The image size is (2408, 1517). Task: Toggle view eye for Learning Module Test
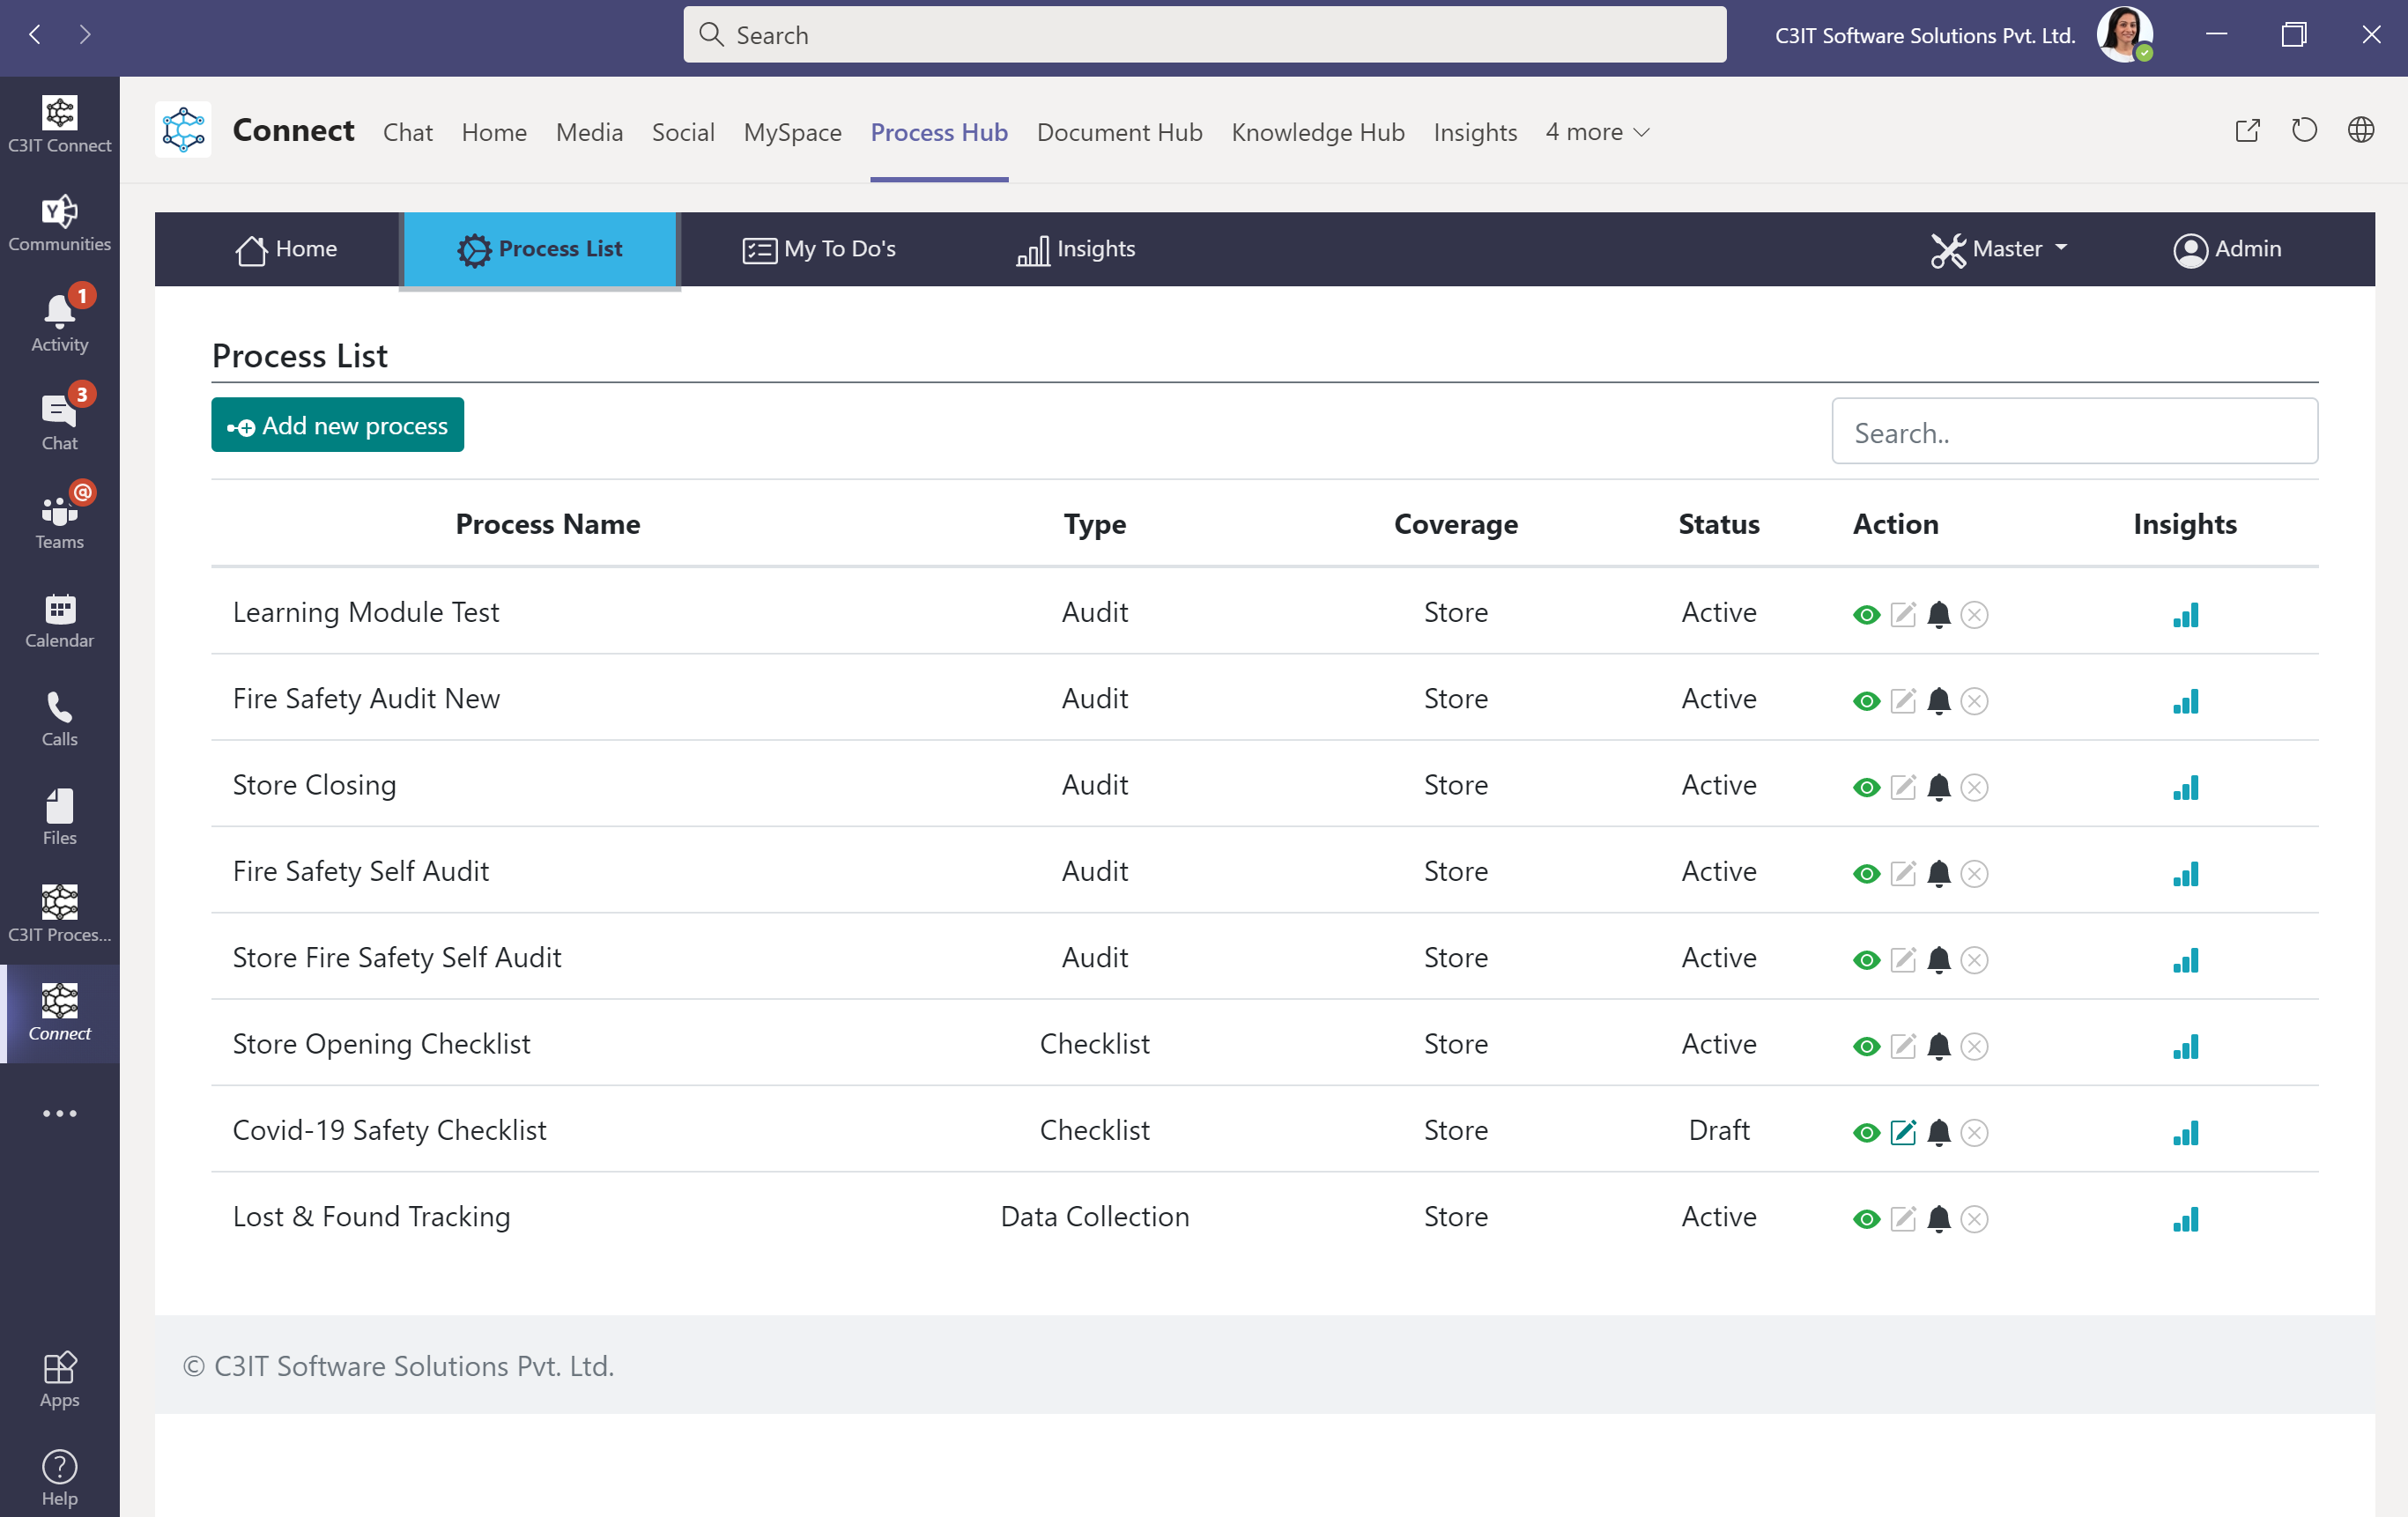(x=1866, y=614)
